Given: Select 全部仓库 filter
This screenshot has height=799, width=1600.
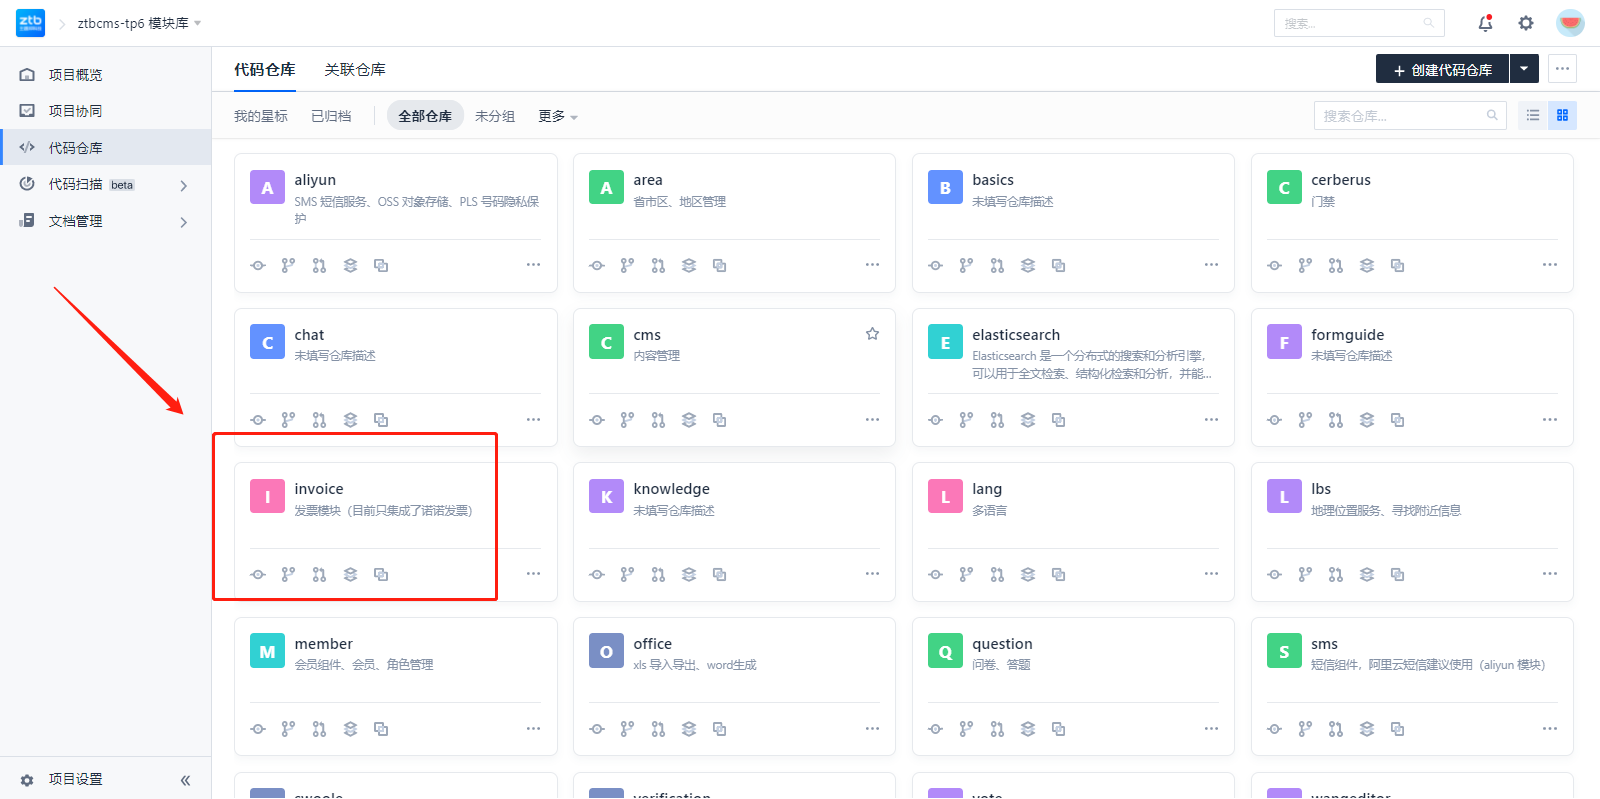Looking at the screenshot, I should click(425, 116).
